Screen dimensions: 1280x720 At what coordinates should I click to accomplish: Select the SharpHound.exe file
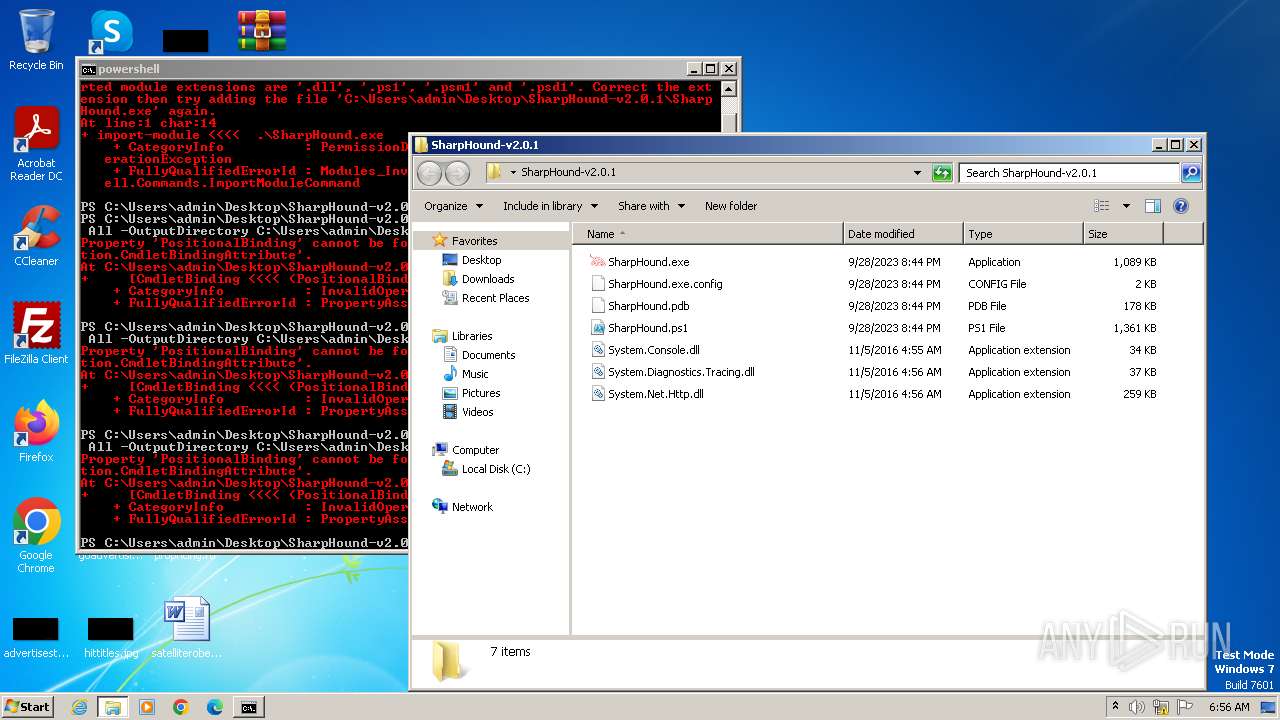[648, 262]
